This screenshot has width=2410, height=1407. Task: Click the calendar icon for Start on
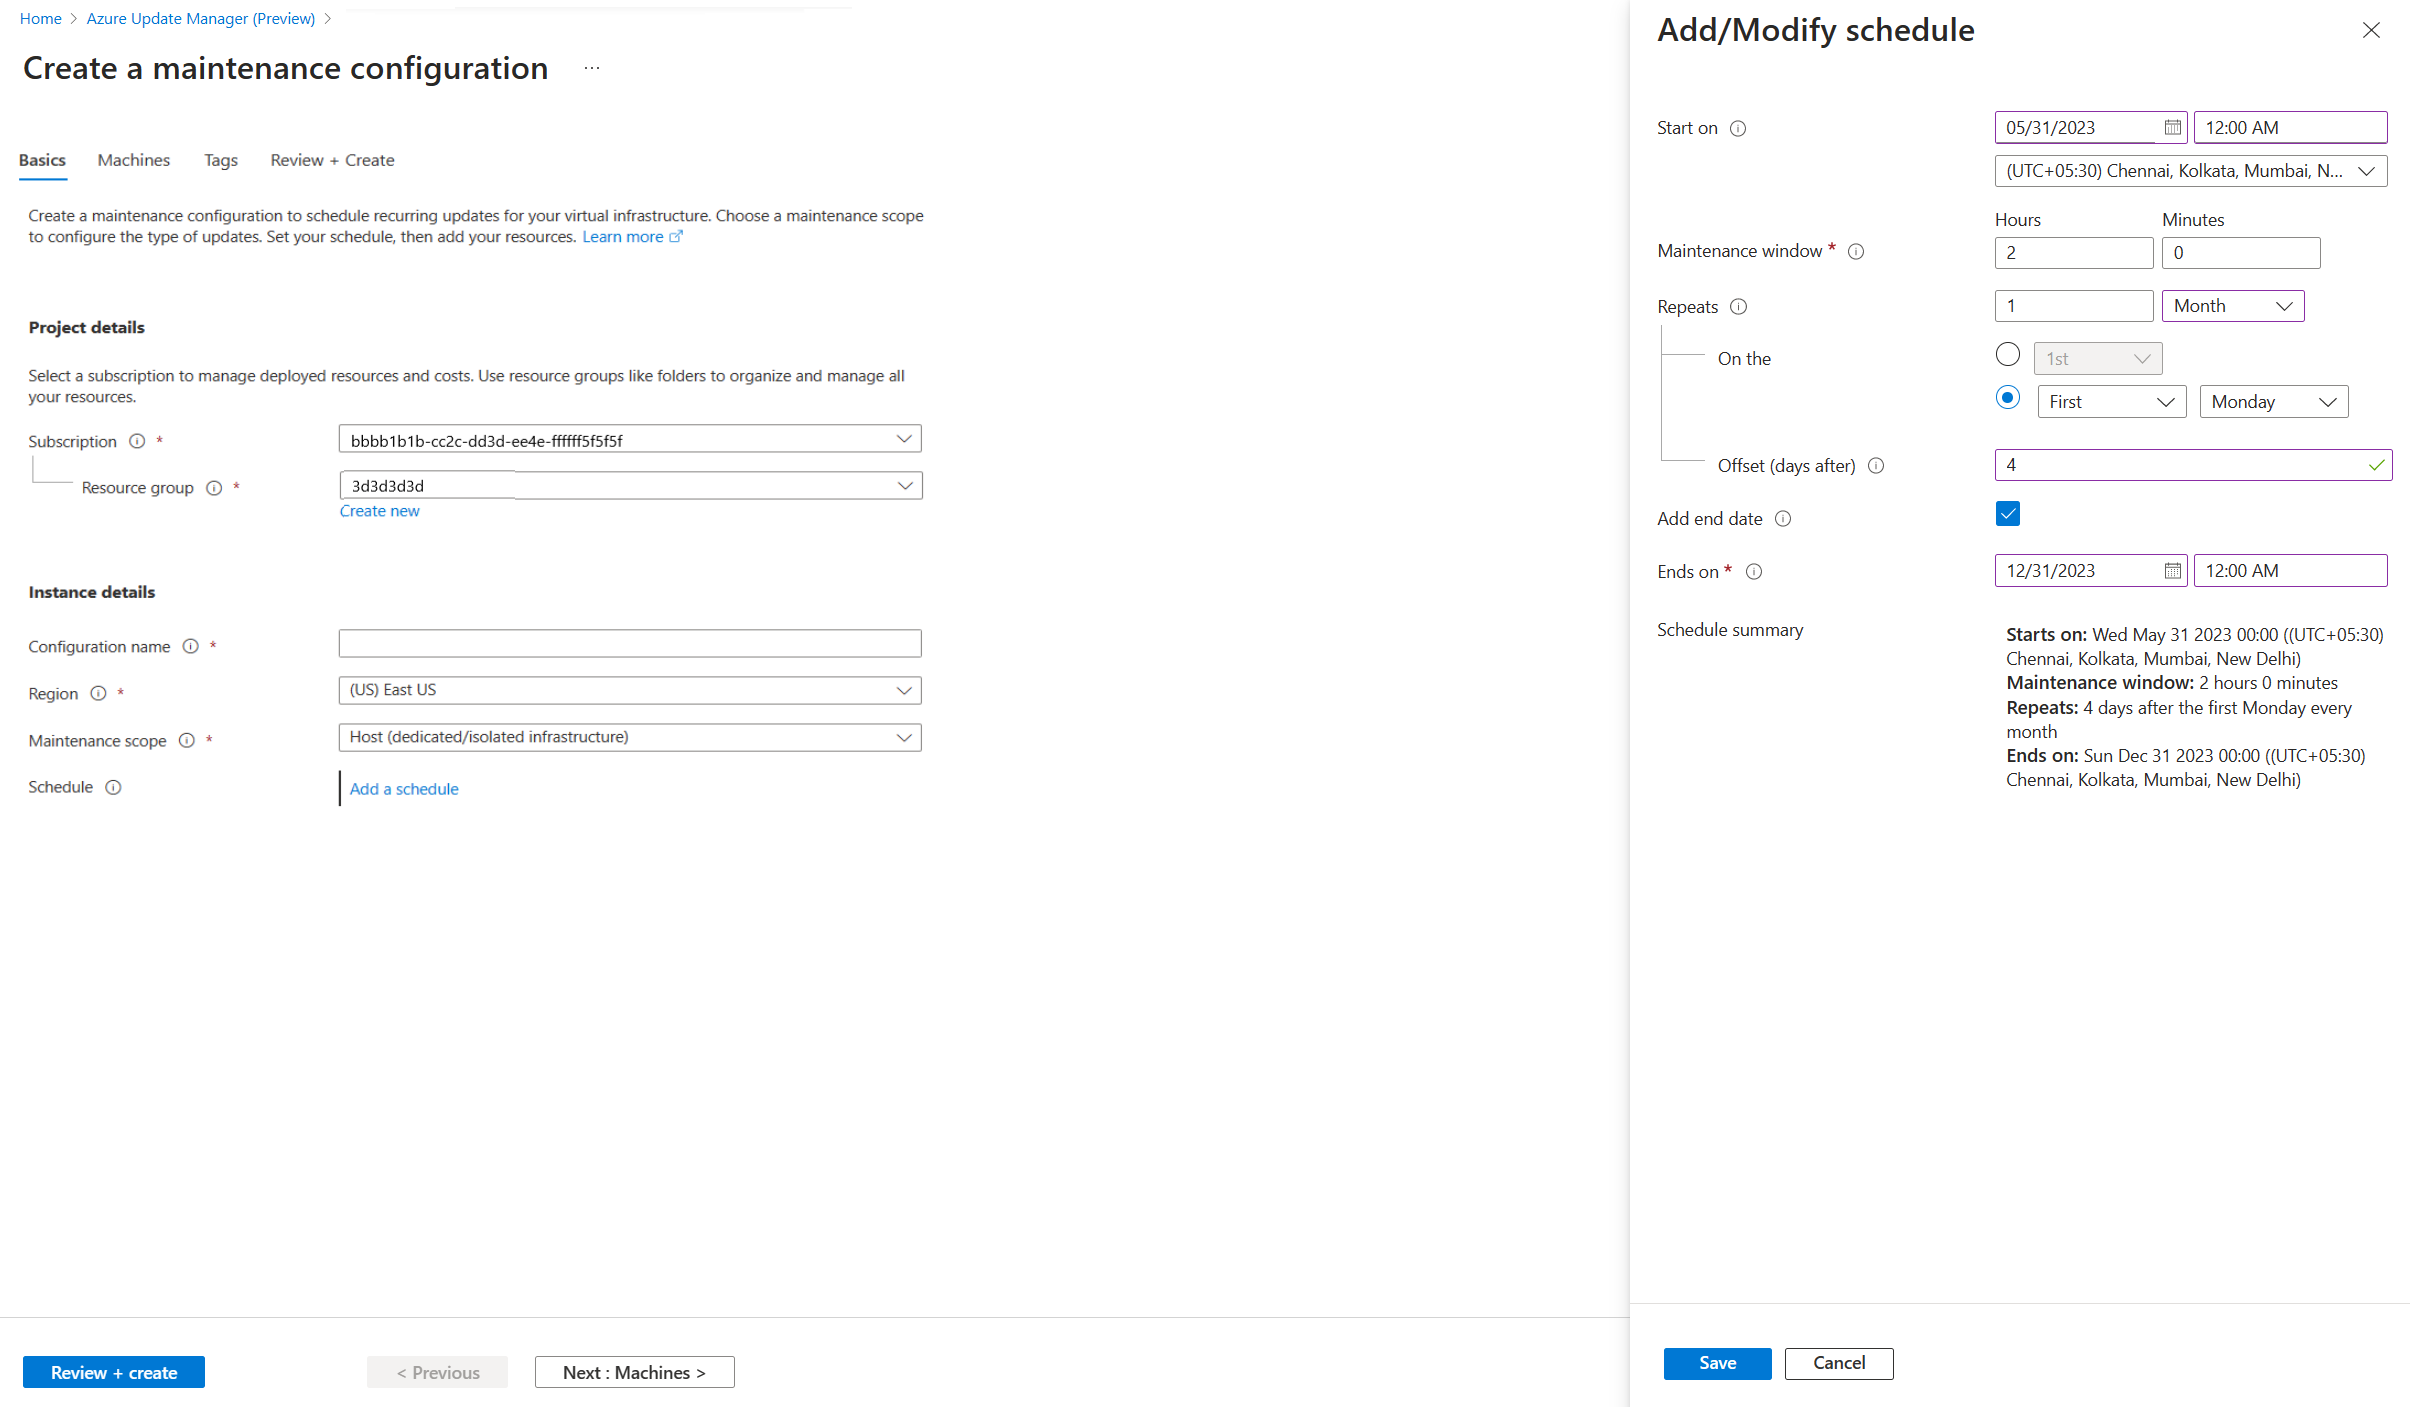pyautogui.click(x=2171, y=126)
